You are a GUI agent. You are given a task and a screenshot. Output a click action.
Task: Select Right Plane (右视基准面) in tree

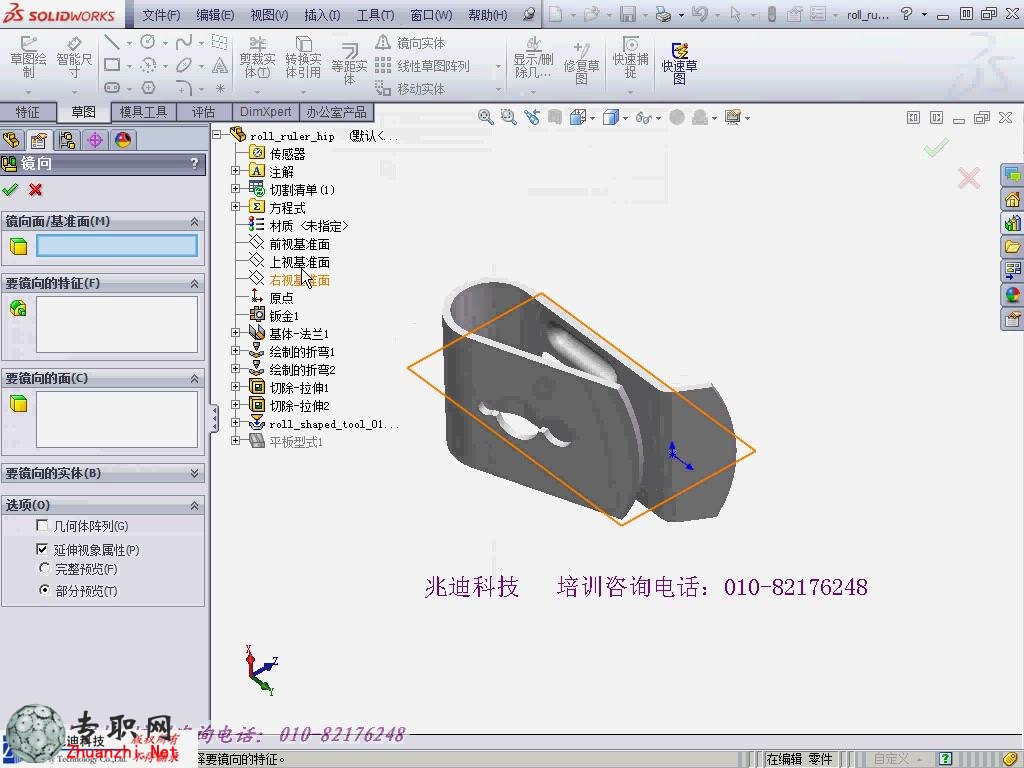click(x=299, y=280)
